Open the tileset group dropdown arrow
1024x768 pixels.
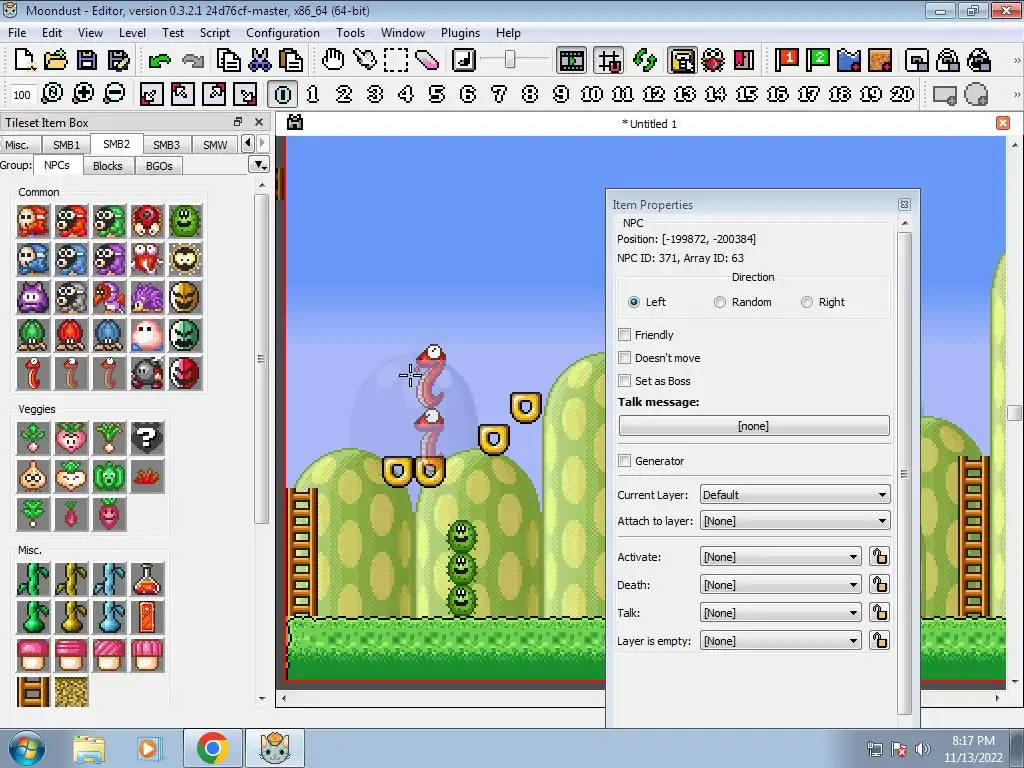[x=259, y=165]
